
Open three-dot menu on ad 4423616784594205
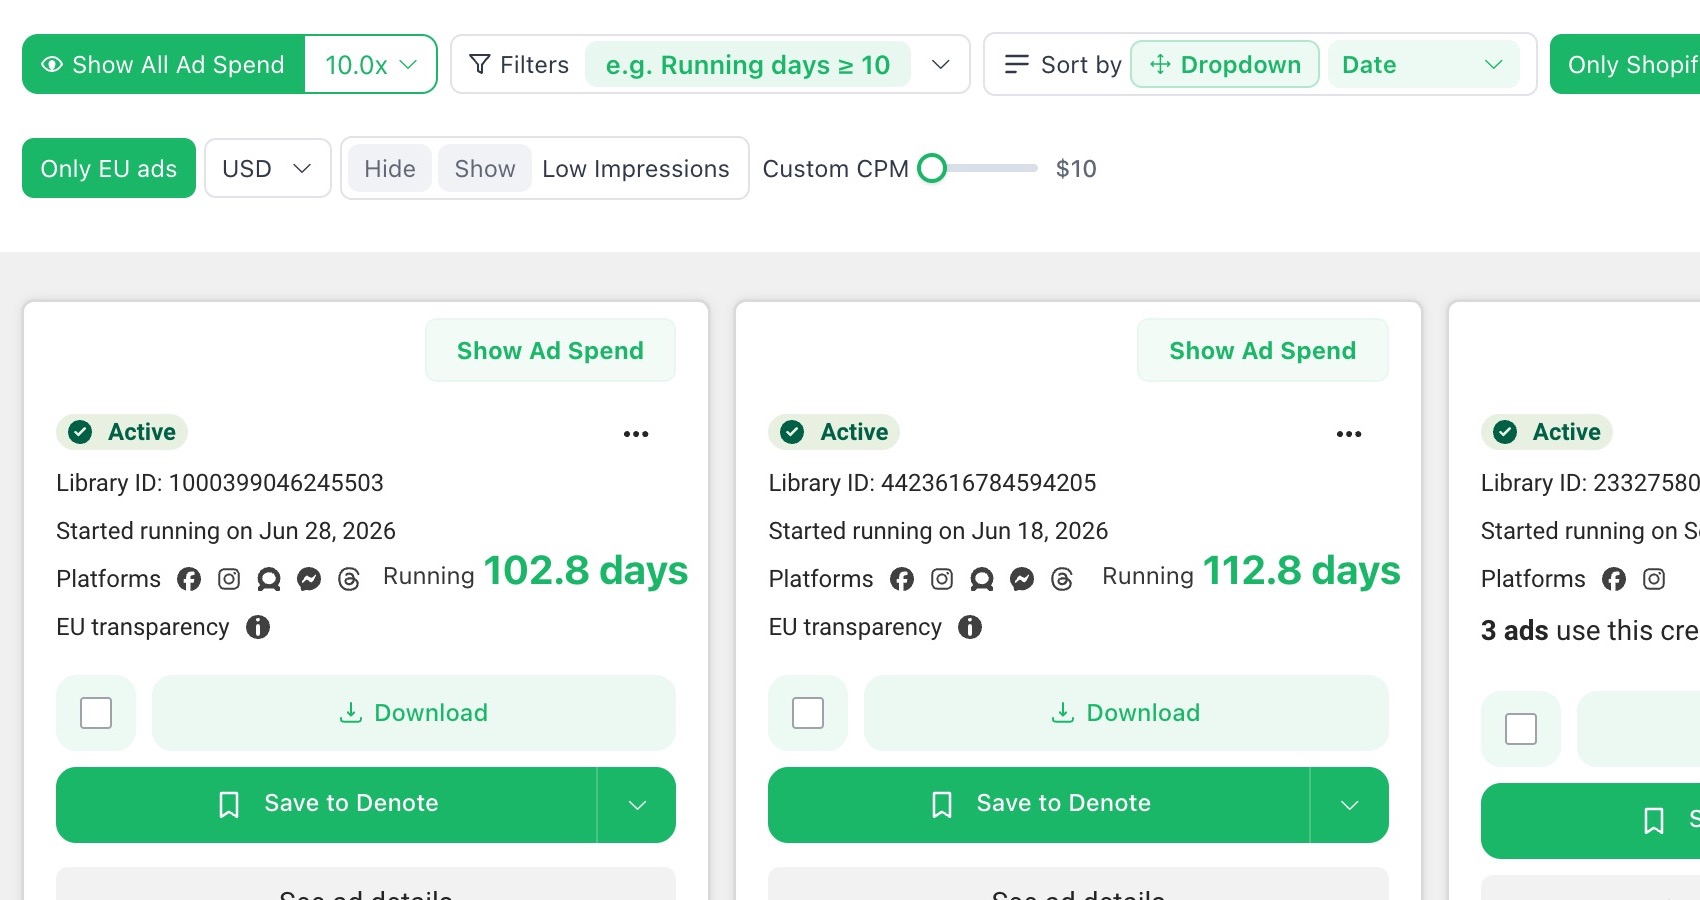(x=1349, y=434)
